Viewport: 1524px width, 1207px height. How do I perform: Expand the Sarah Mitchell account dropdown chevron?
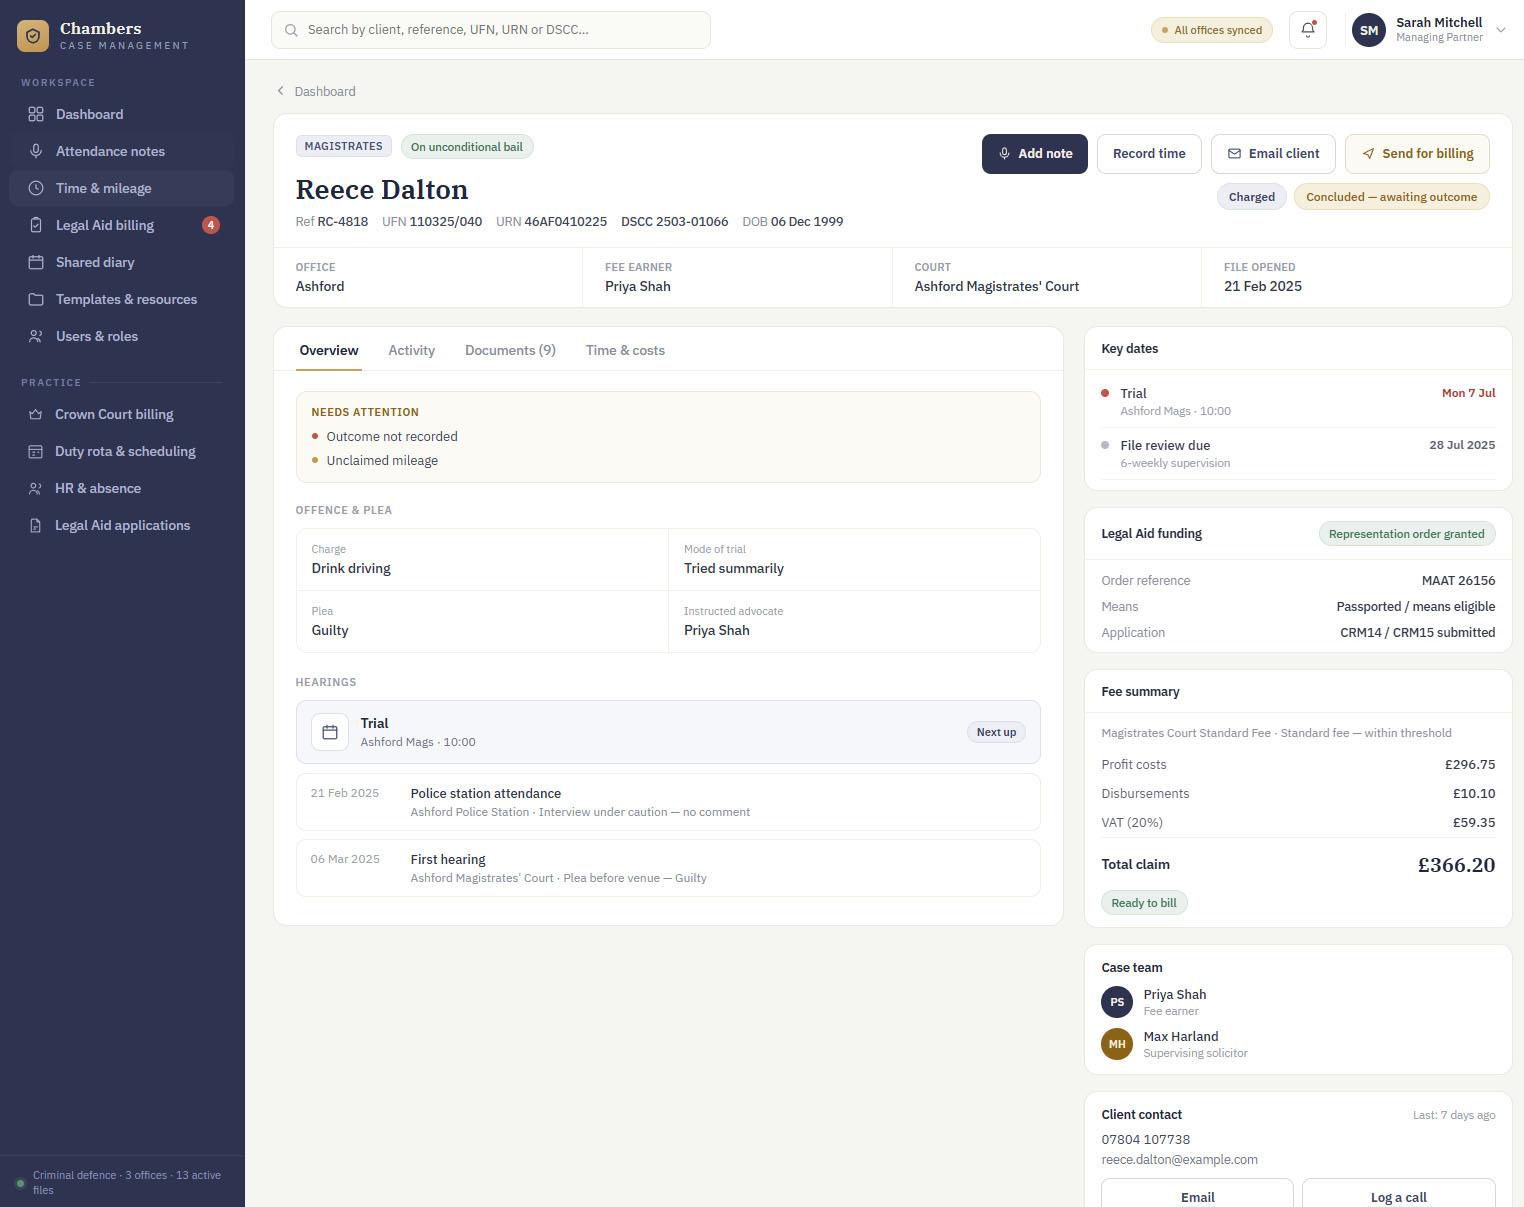1500,30
